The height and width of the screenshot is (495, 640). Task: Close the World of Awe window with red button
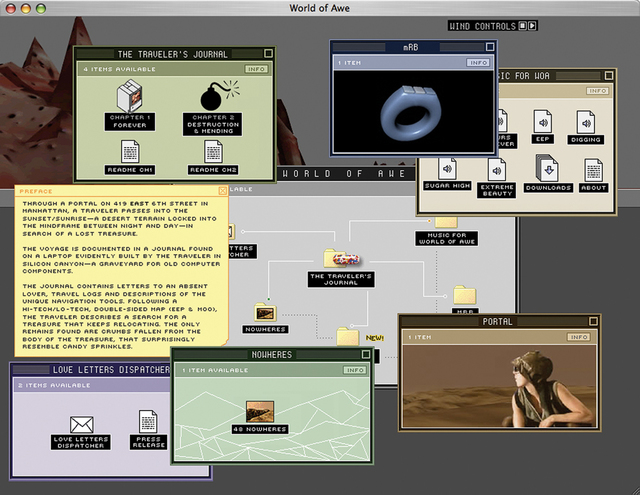click(x=10, y=8)
